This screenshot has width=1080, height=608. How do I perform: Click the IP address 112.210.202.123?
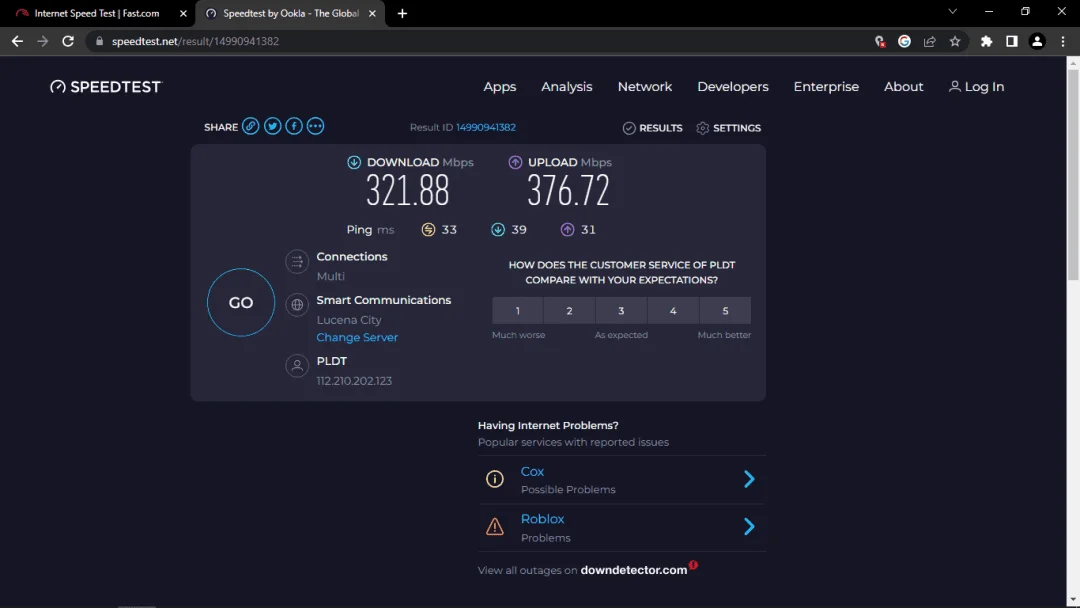(354, 381)
